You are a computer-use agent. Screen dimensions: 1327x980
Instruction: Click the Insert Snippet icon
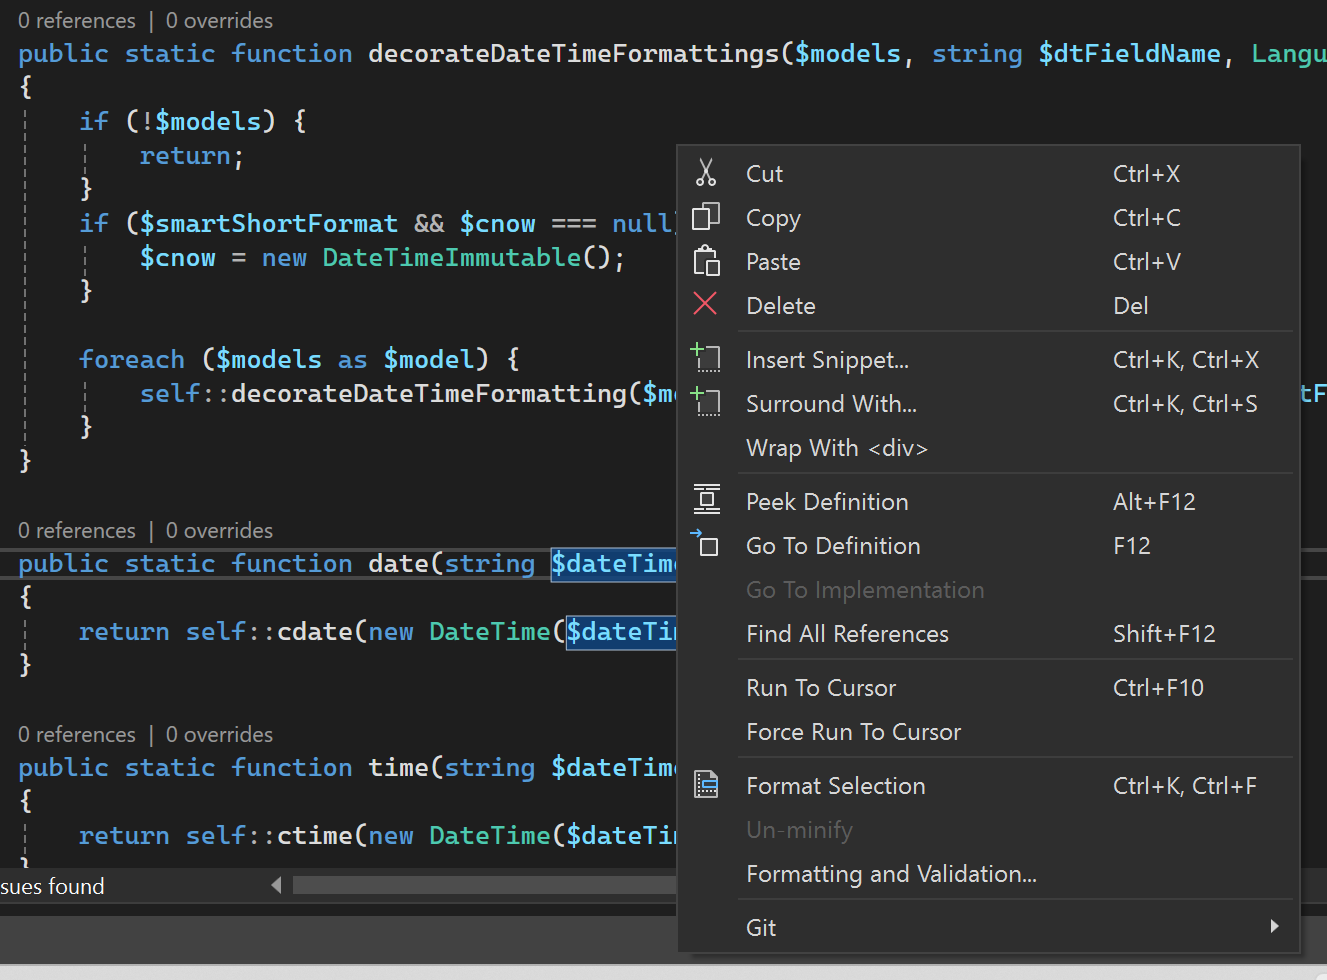[x=706, y=358]
